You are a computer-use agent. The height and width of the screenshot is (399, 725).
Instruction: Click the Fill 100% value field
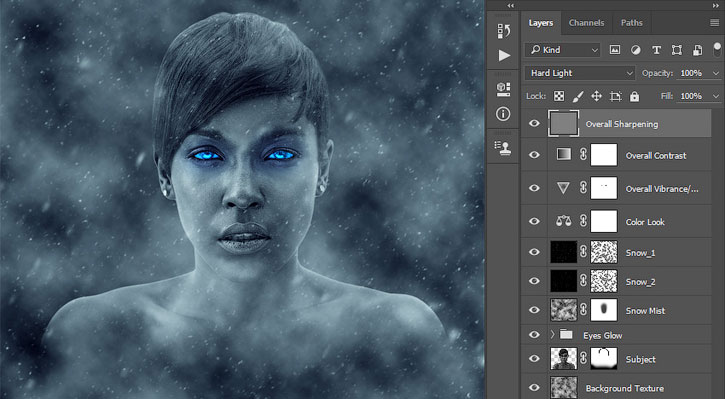pos(692,96)
